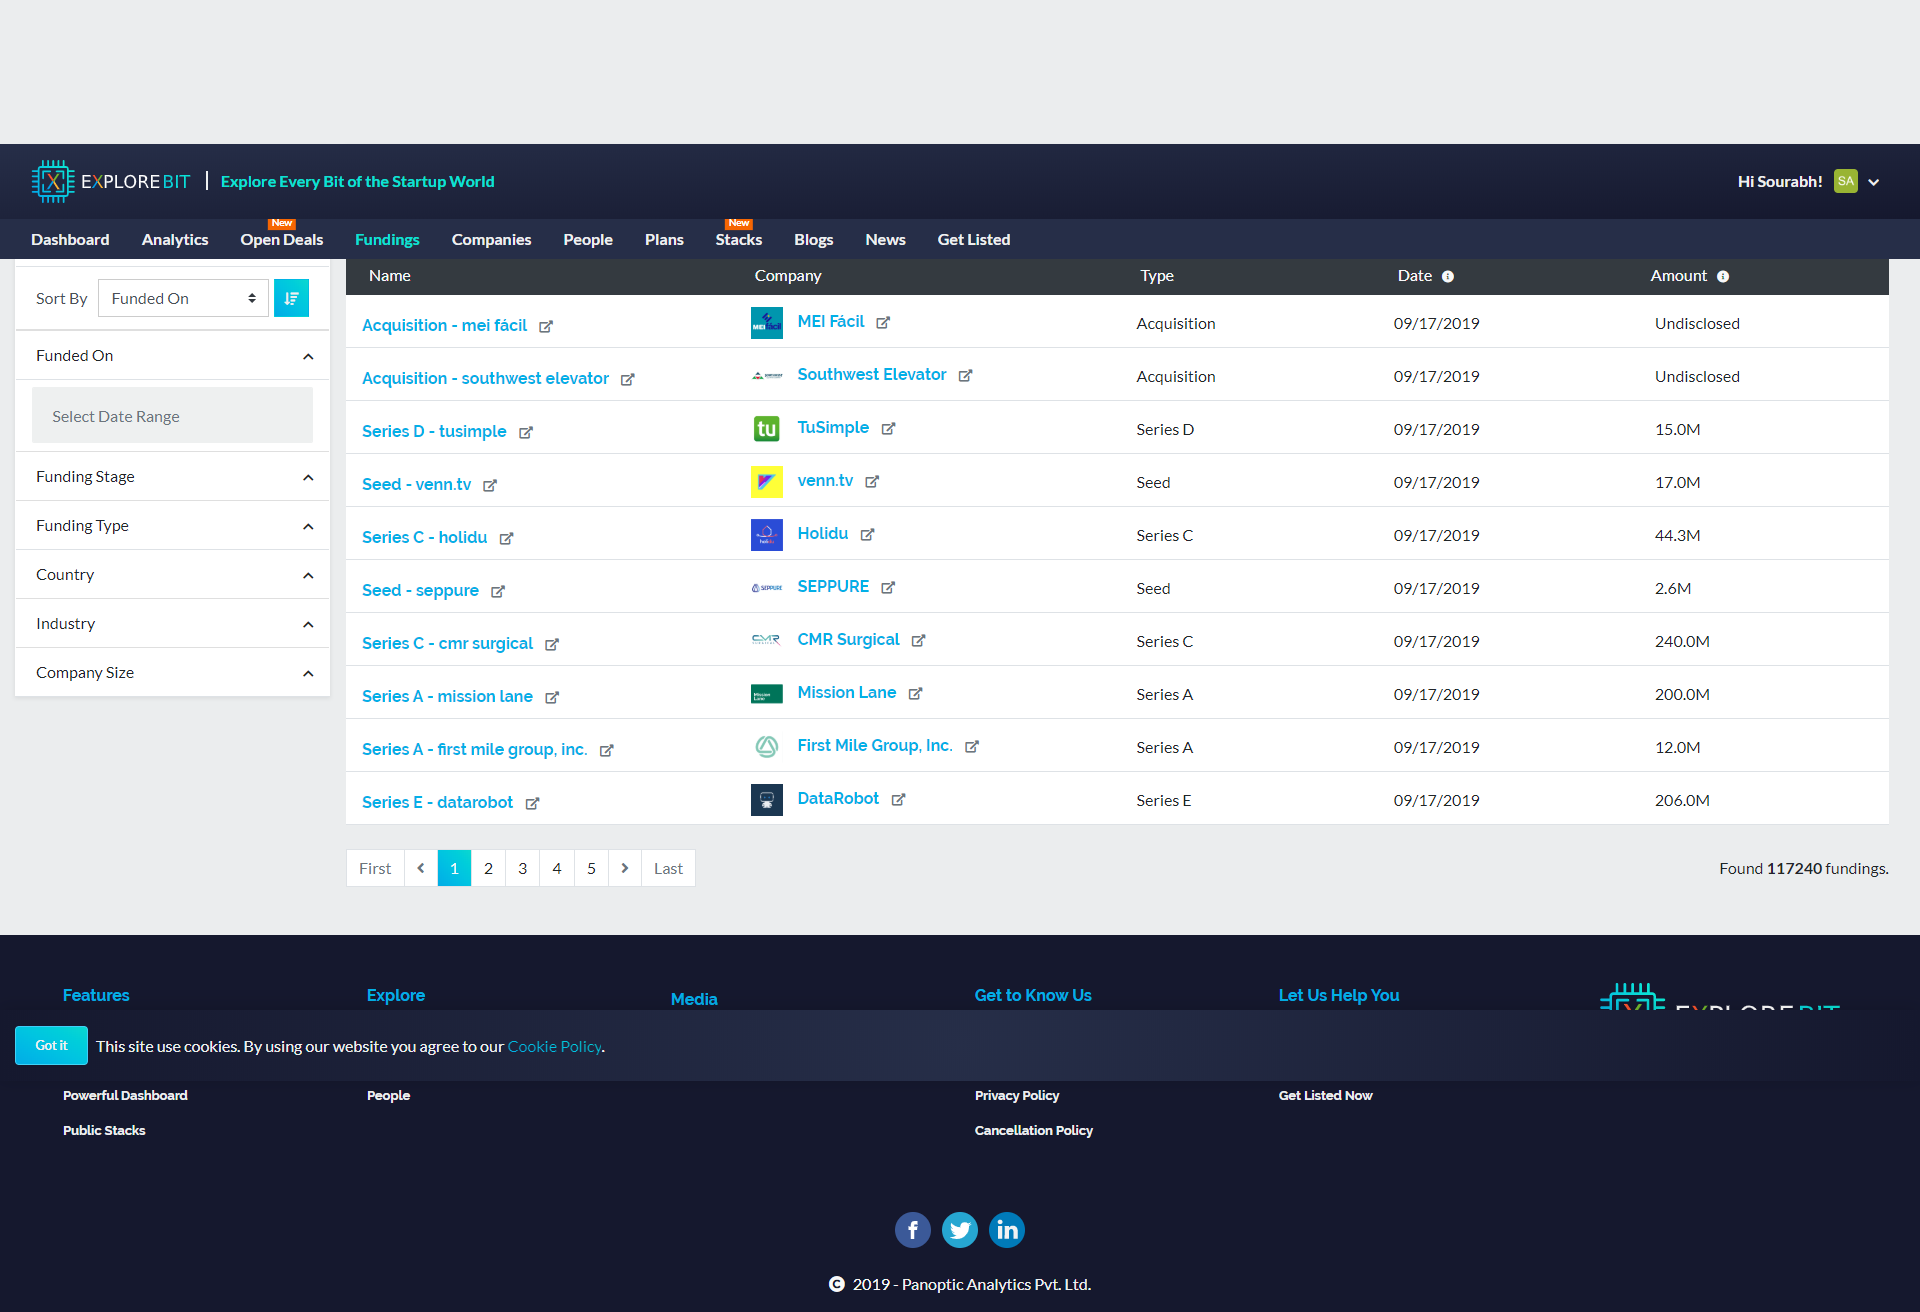This screenshot has width=1920, height=1312.
Task: Switch to the Analytics menu item
Action: [x=175, y=240]
